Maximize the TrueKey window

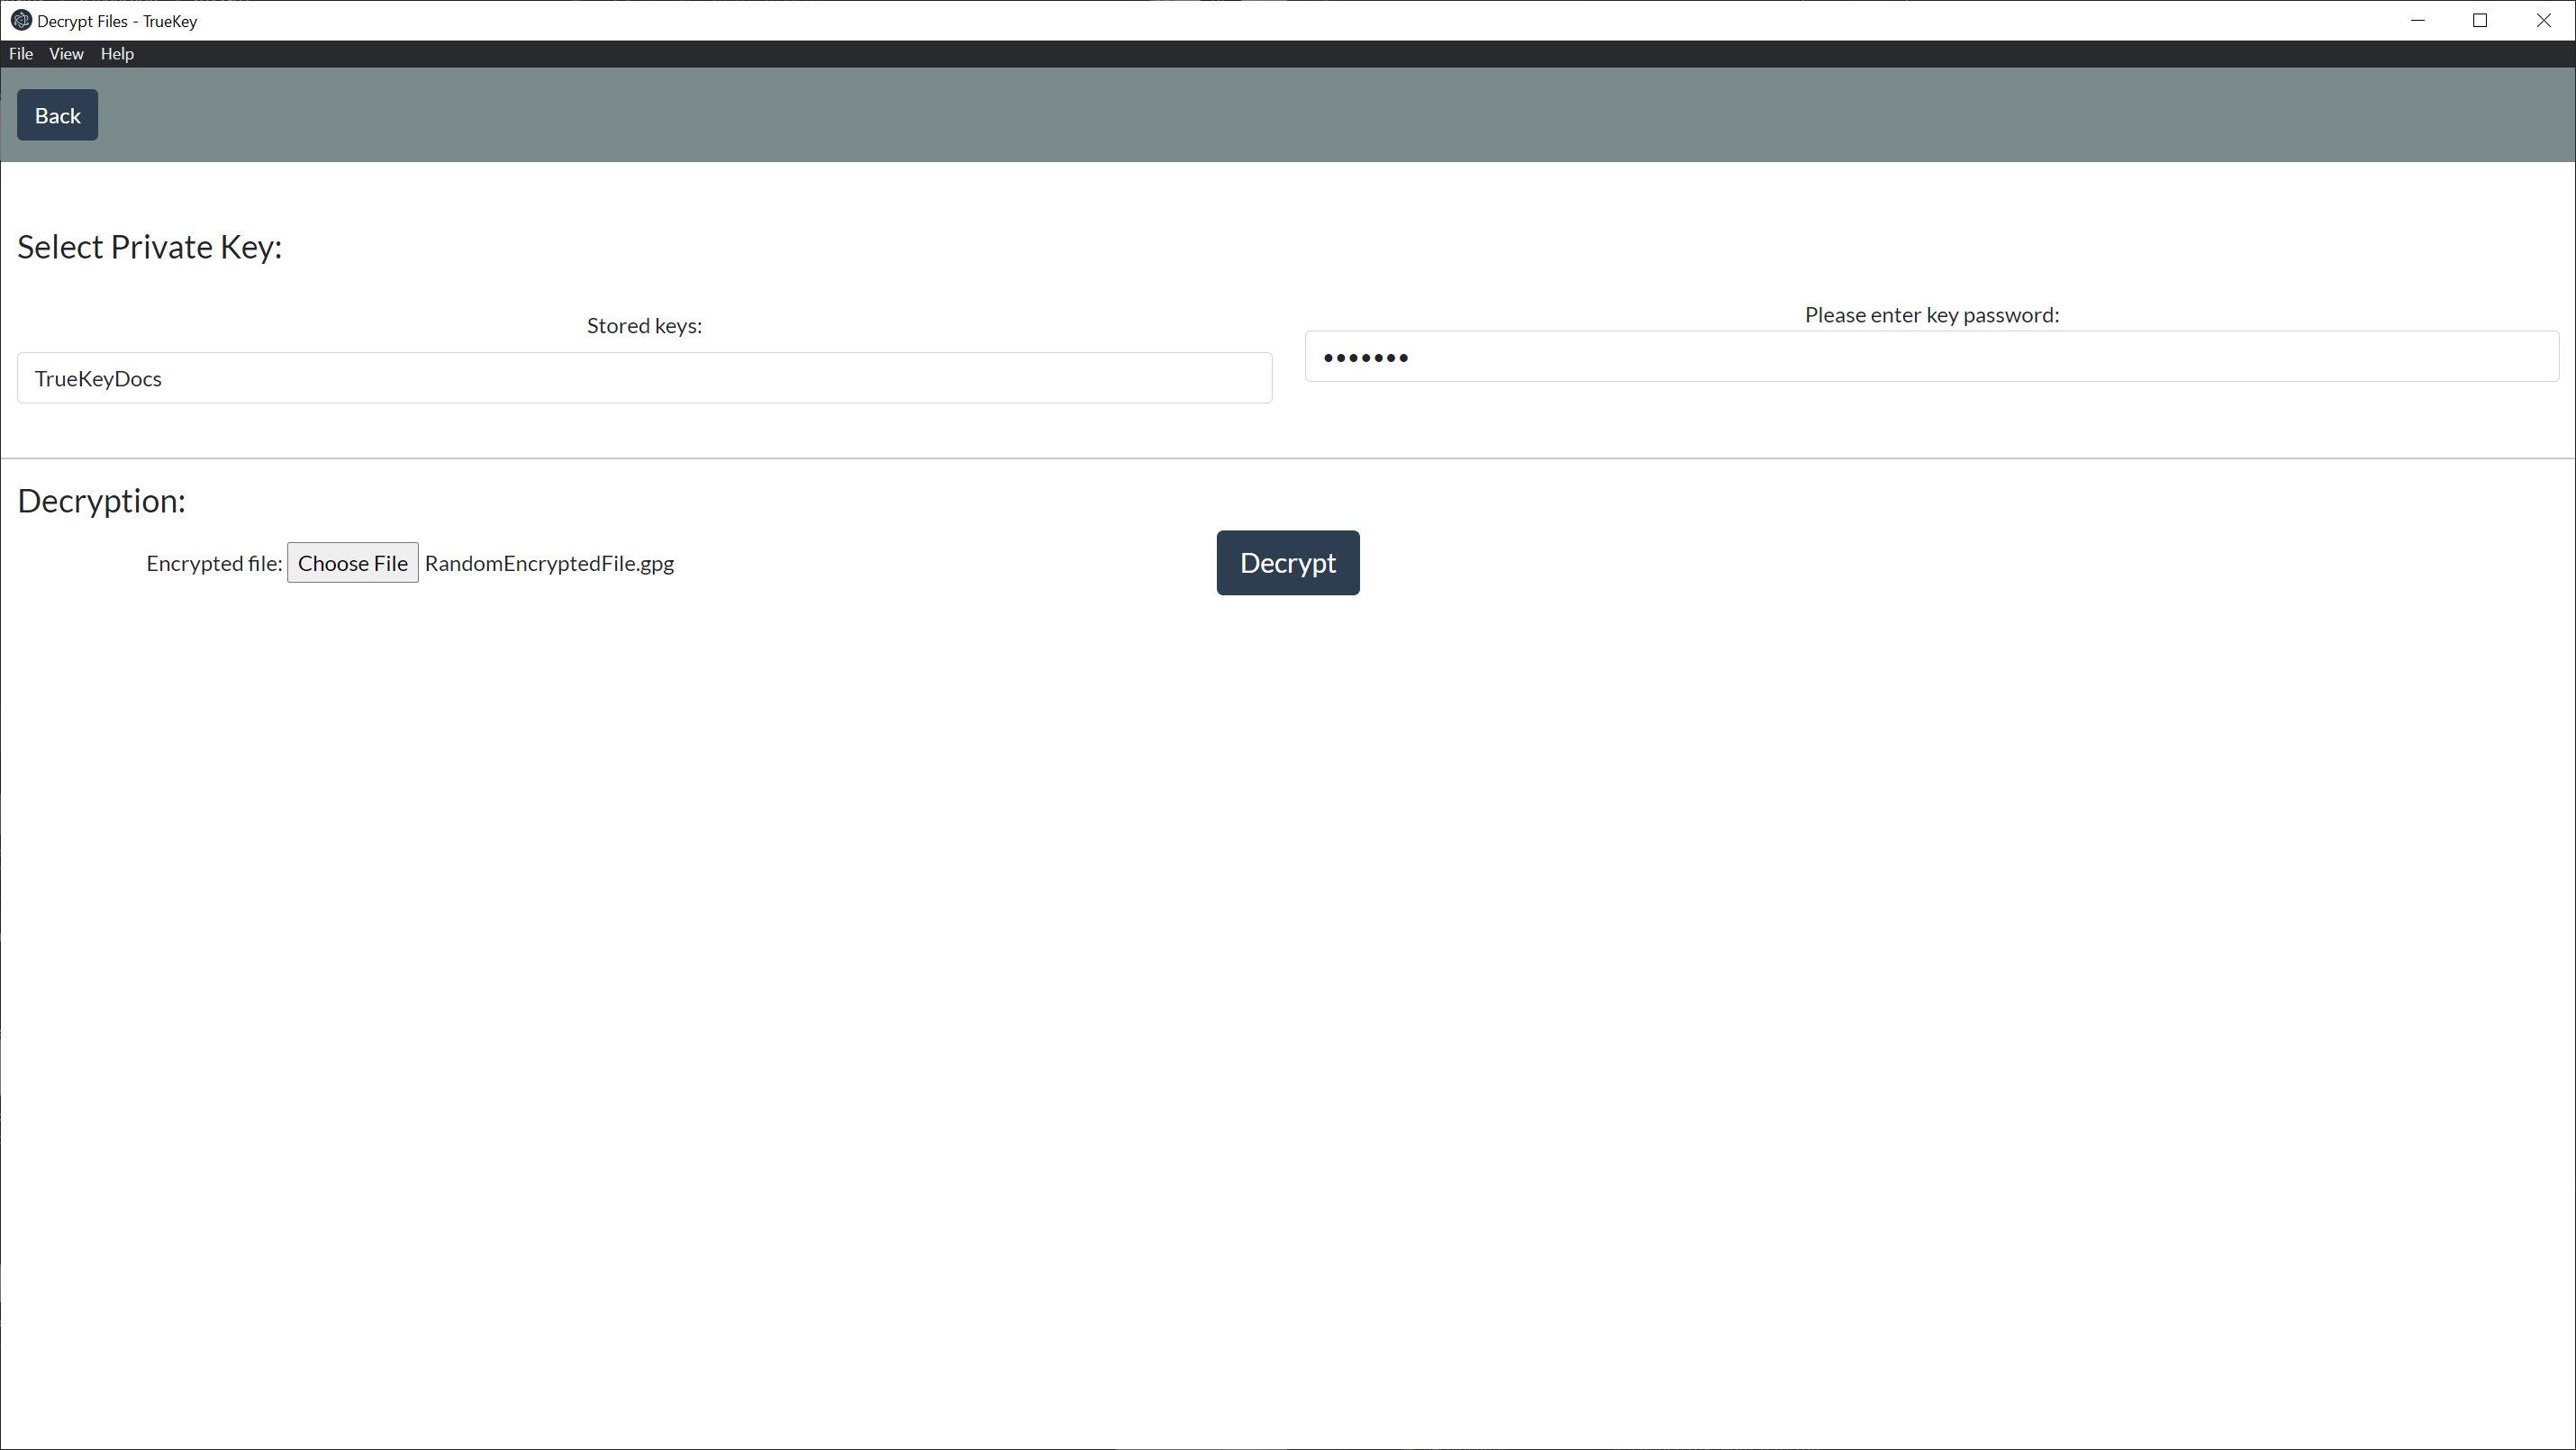click(2481, 20)
